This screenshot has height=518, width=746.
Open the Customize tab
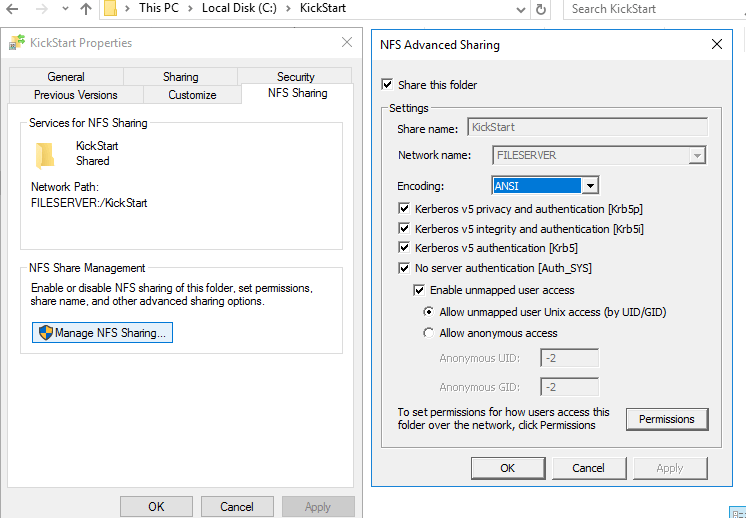[x=192, y=95]
